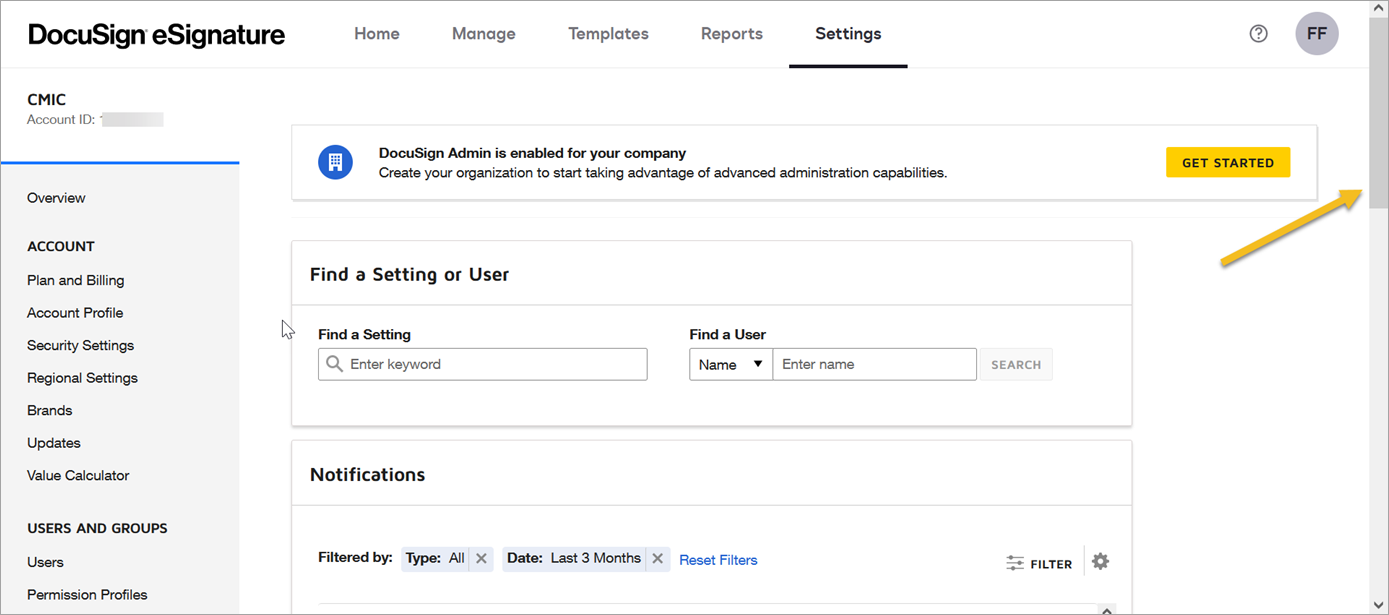Screen dimensions: 1389x615
Task: Open the Reports section
Action: pos(731,33)
